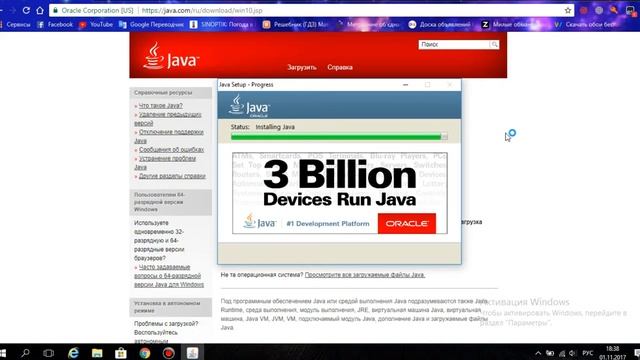Open the Microsoft Store taskbar icon
The width and height of the screenshot is (640, 360).
121,353
